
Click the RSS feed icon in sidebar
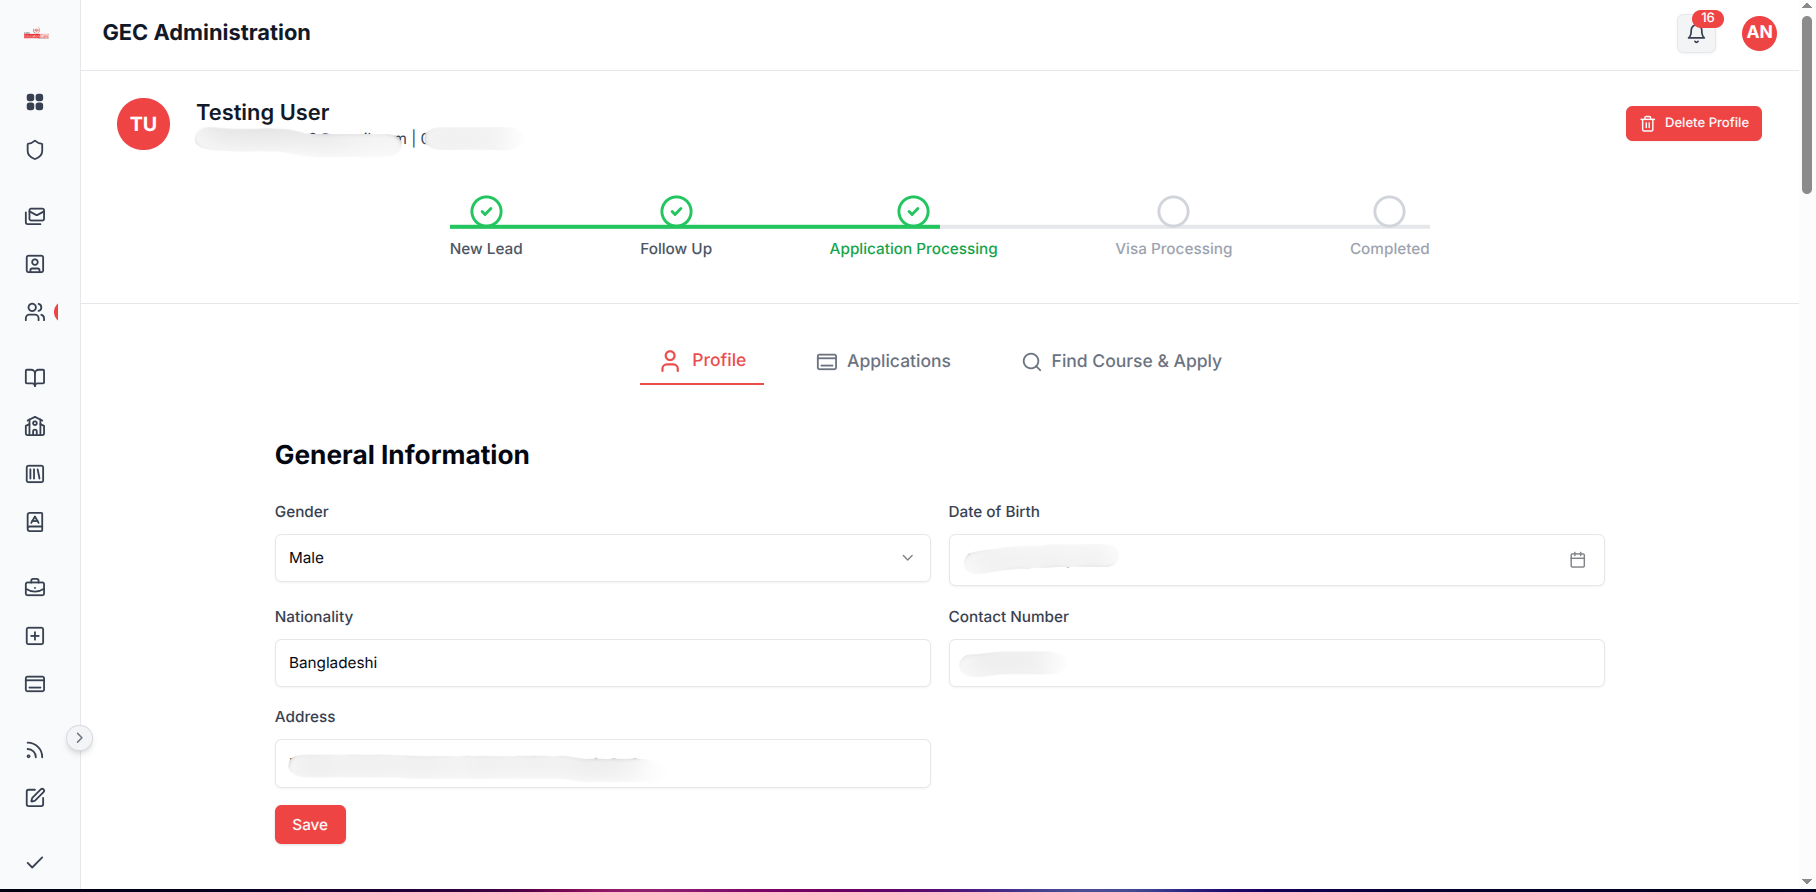coord(35,750)
